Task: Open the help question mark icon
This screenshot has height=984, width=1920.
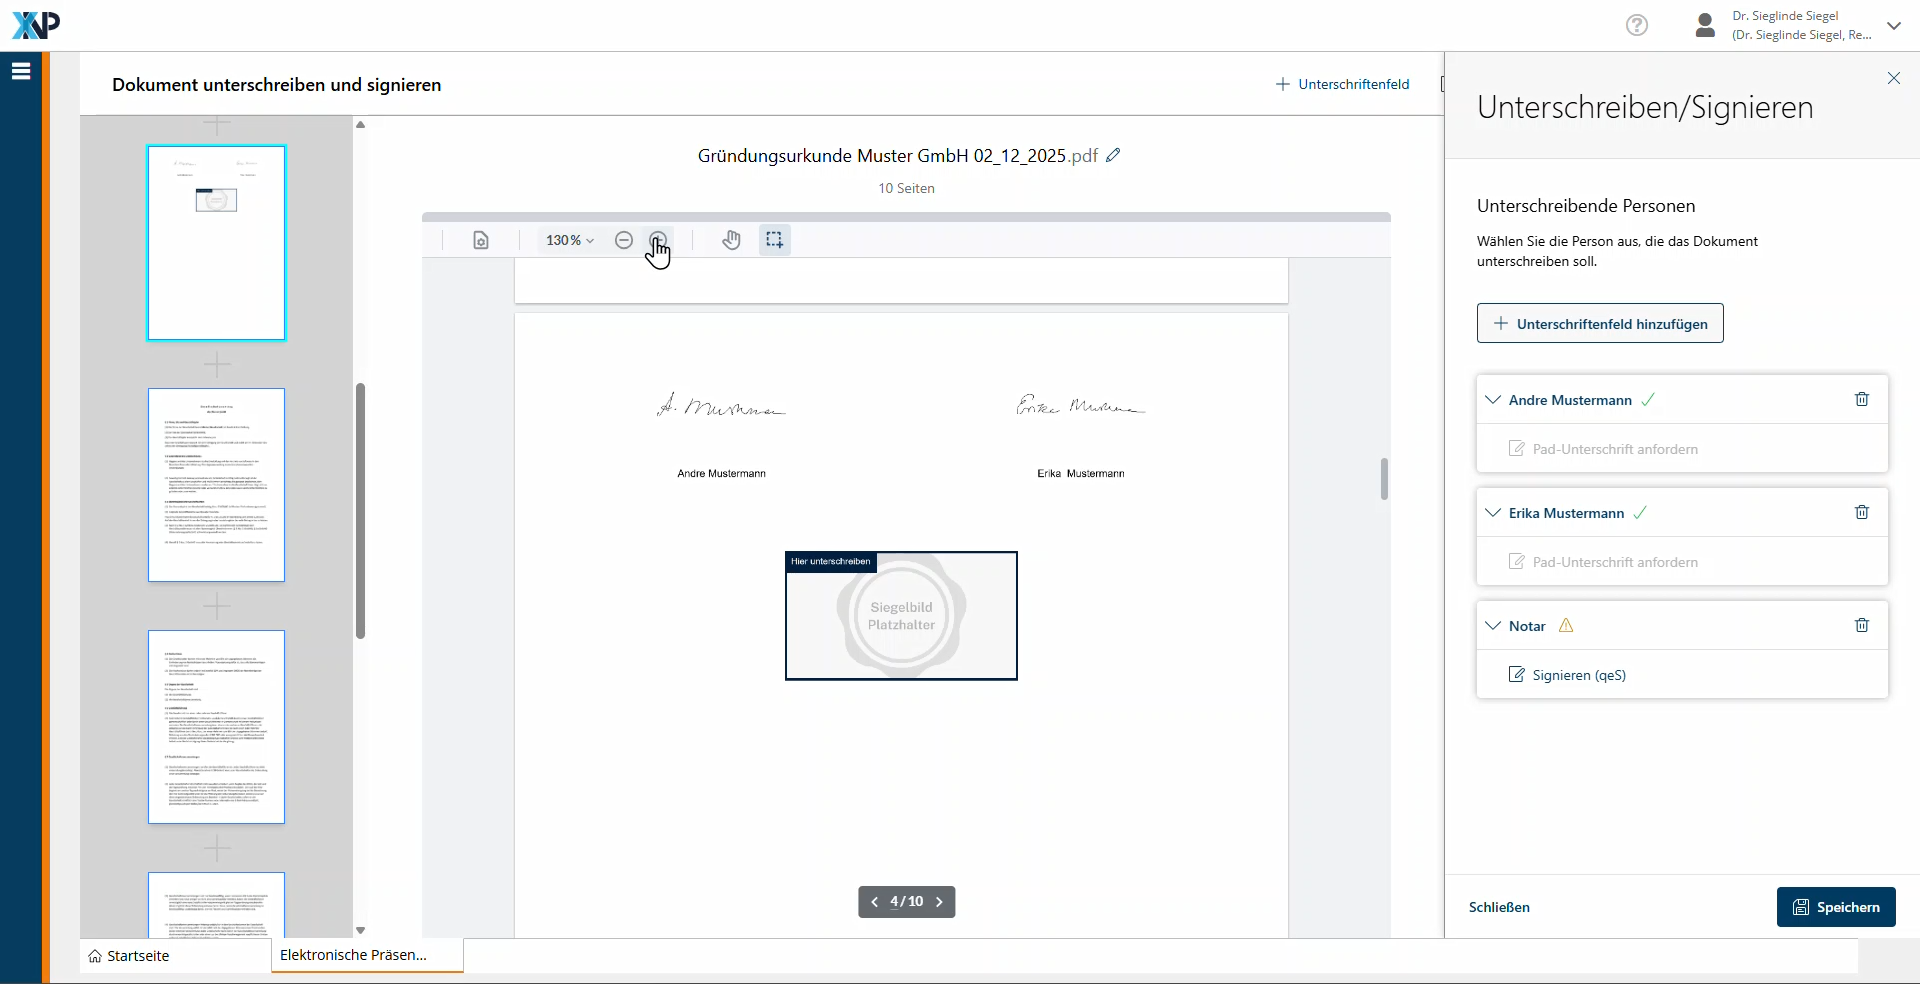Action: click(1636, 25)
